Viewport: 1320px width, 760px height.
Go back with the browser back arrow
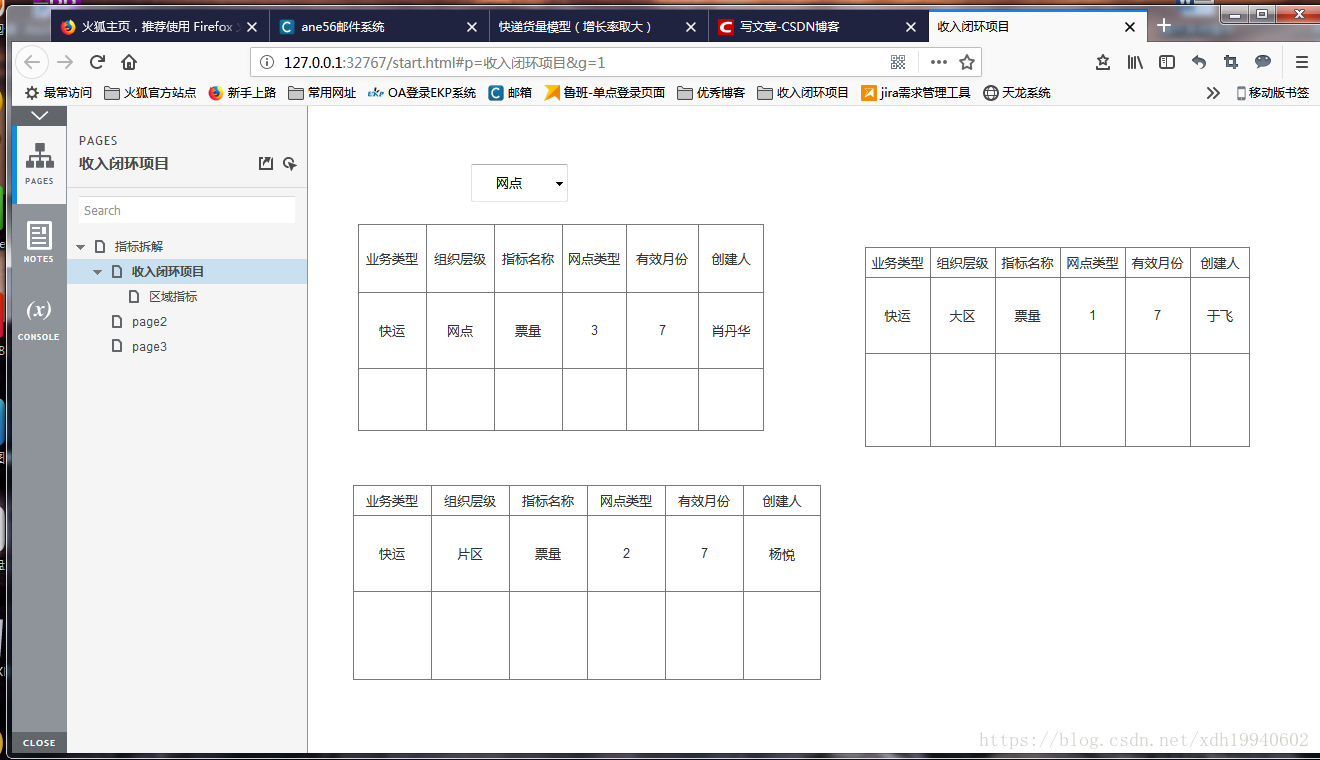(x=32, y=62)
